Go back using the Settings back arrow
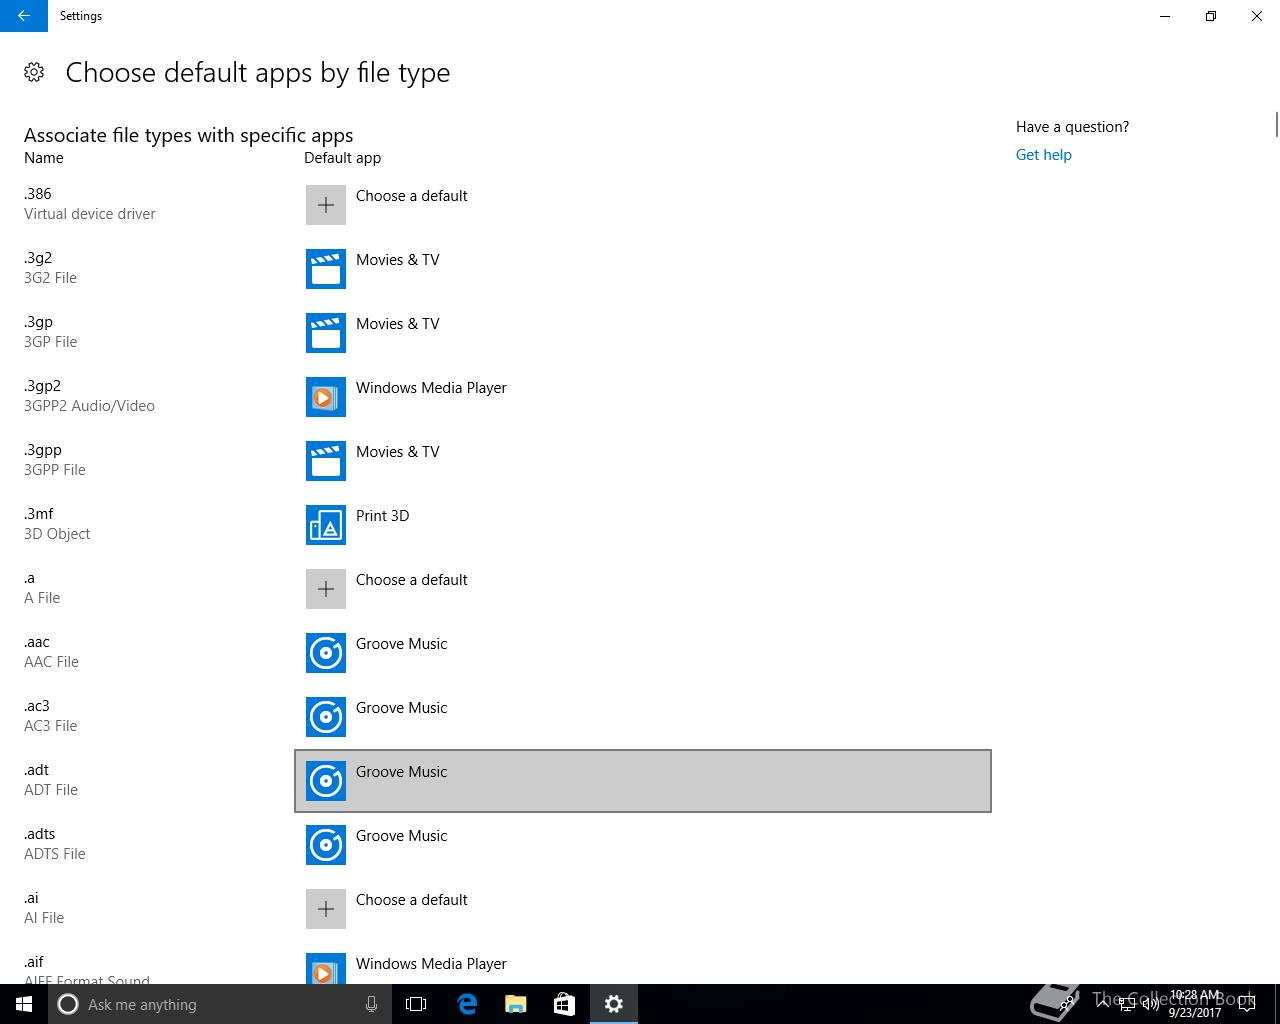 click(24, 16)
